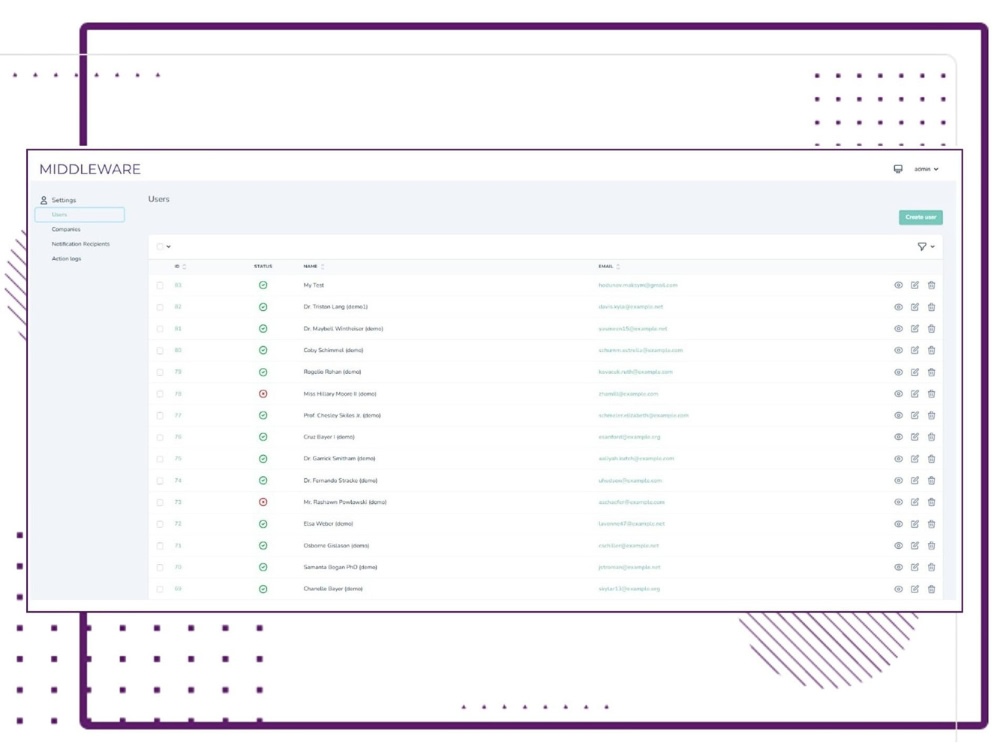Click the email link for Chanelle Bayer

pos(629,589)
